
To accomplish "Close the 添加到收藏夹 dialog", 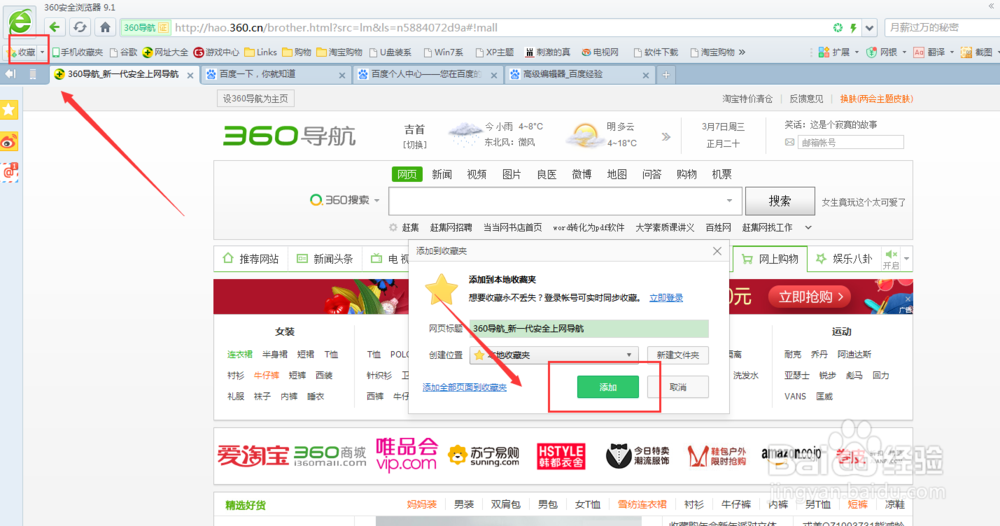I will point(717,251).
